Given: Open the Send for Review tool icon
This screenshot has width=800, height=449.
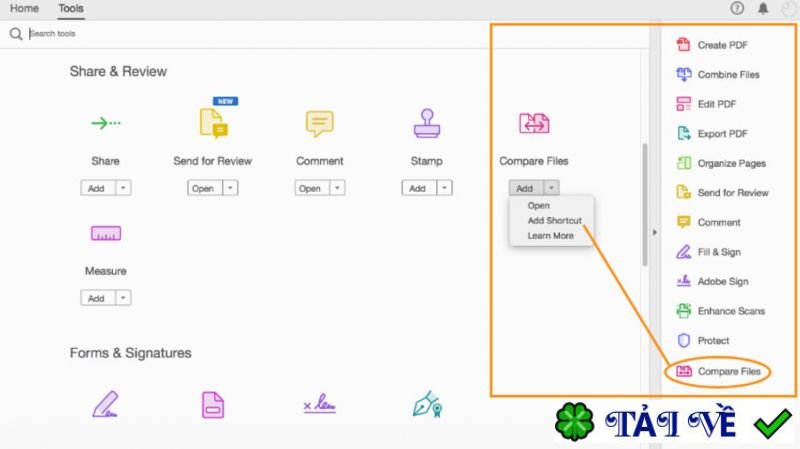Looking at the screenshot, I should (x=213, y=123).
